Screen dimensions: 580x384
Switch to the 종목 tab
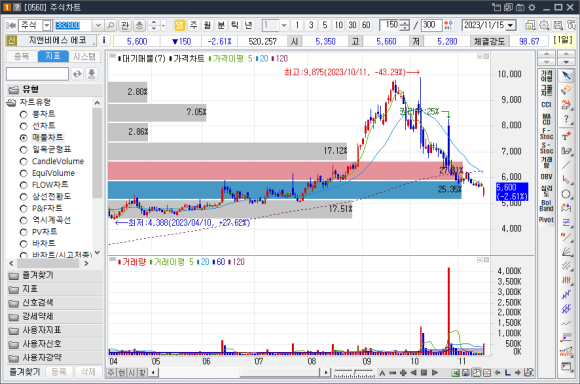22,56
